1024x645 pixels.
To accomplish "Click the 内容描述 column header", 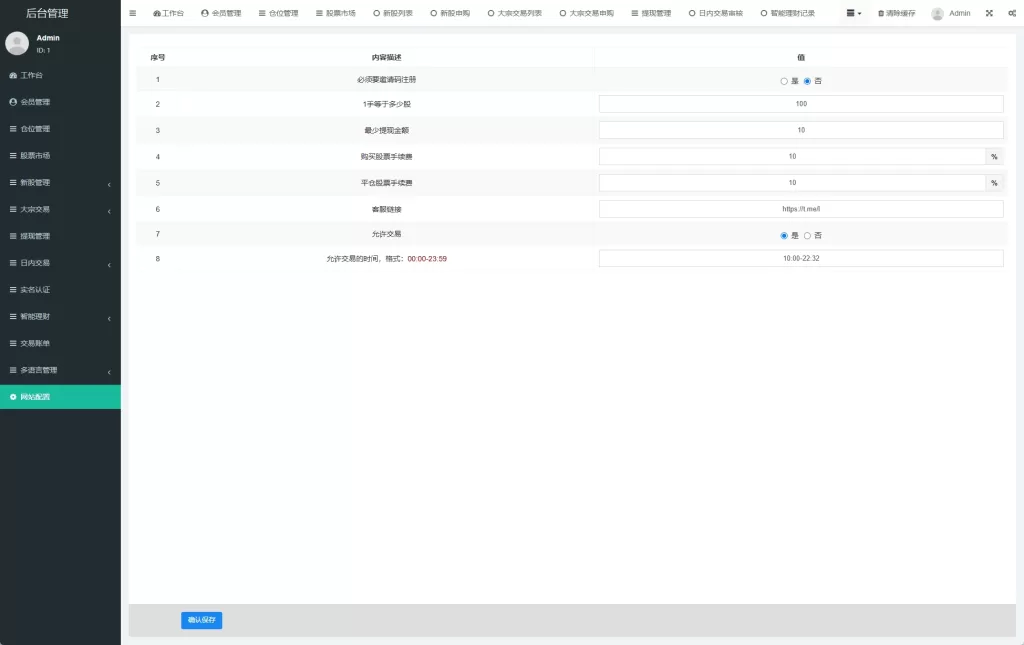I will coord(386,57).
